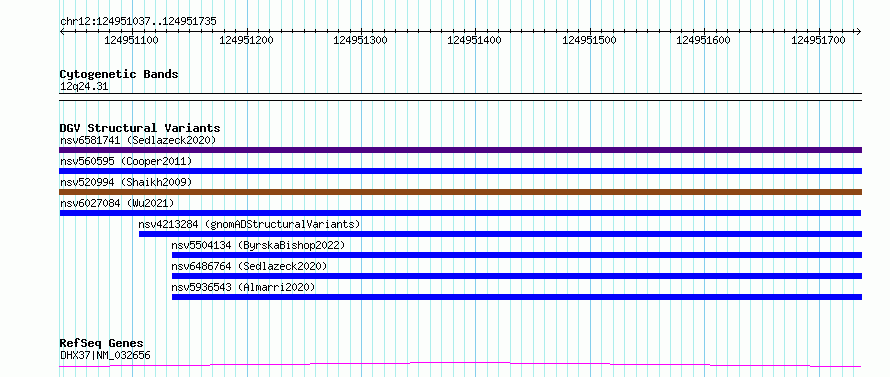Click the DHX37|NM_032656 gene label
Image resolution: width=890 pixels, height=377 pixels.
pyautogui.click(x=105, y=356)
